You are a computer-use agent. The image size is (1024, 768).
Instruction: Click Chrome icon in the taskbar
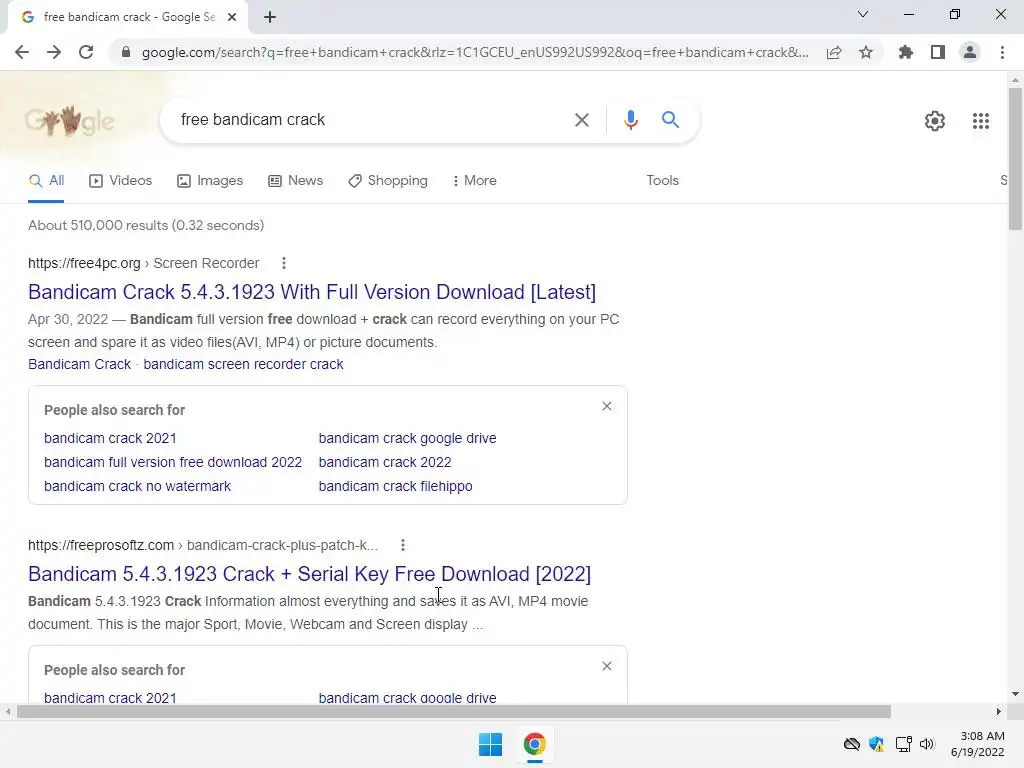point(534,744)
